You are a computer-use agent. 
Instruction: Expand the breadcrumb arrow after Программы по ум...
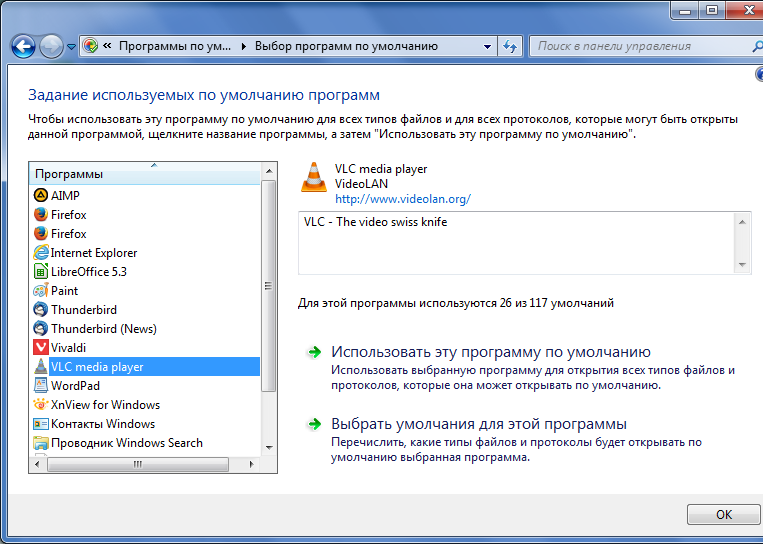(x=244, y=46)
